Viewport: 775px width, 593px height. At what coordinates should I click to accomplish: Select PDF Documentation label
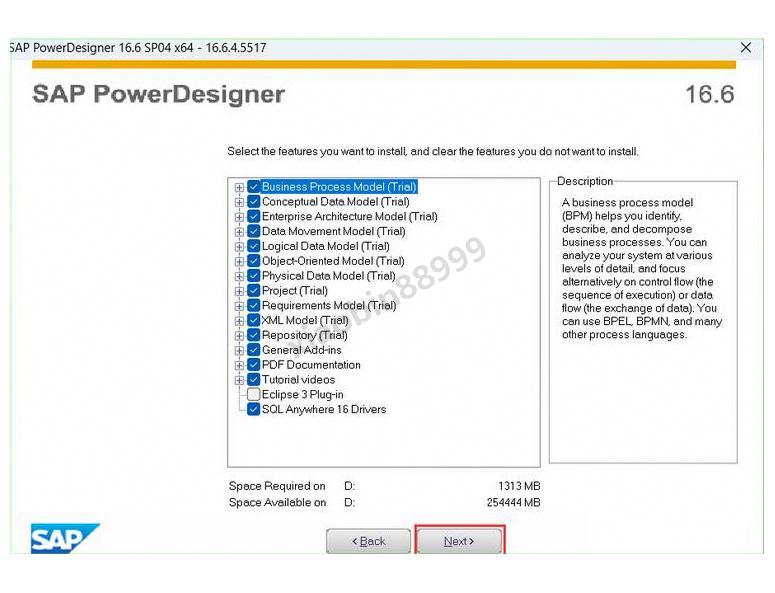point(311,365)
